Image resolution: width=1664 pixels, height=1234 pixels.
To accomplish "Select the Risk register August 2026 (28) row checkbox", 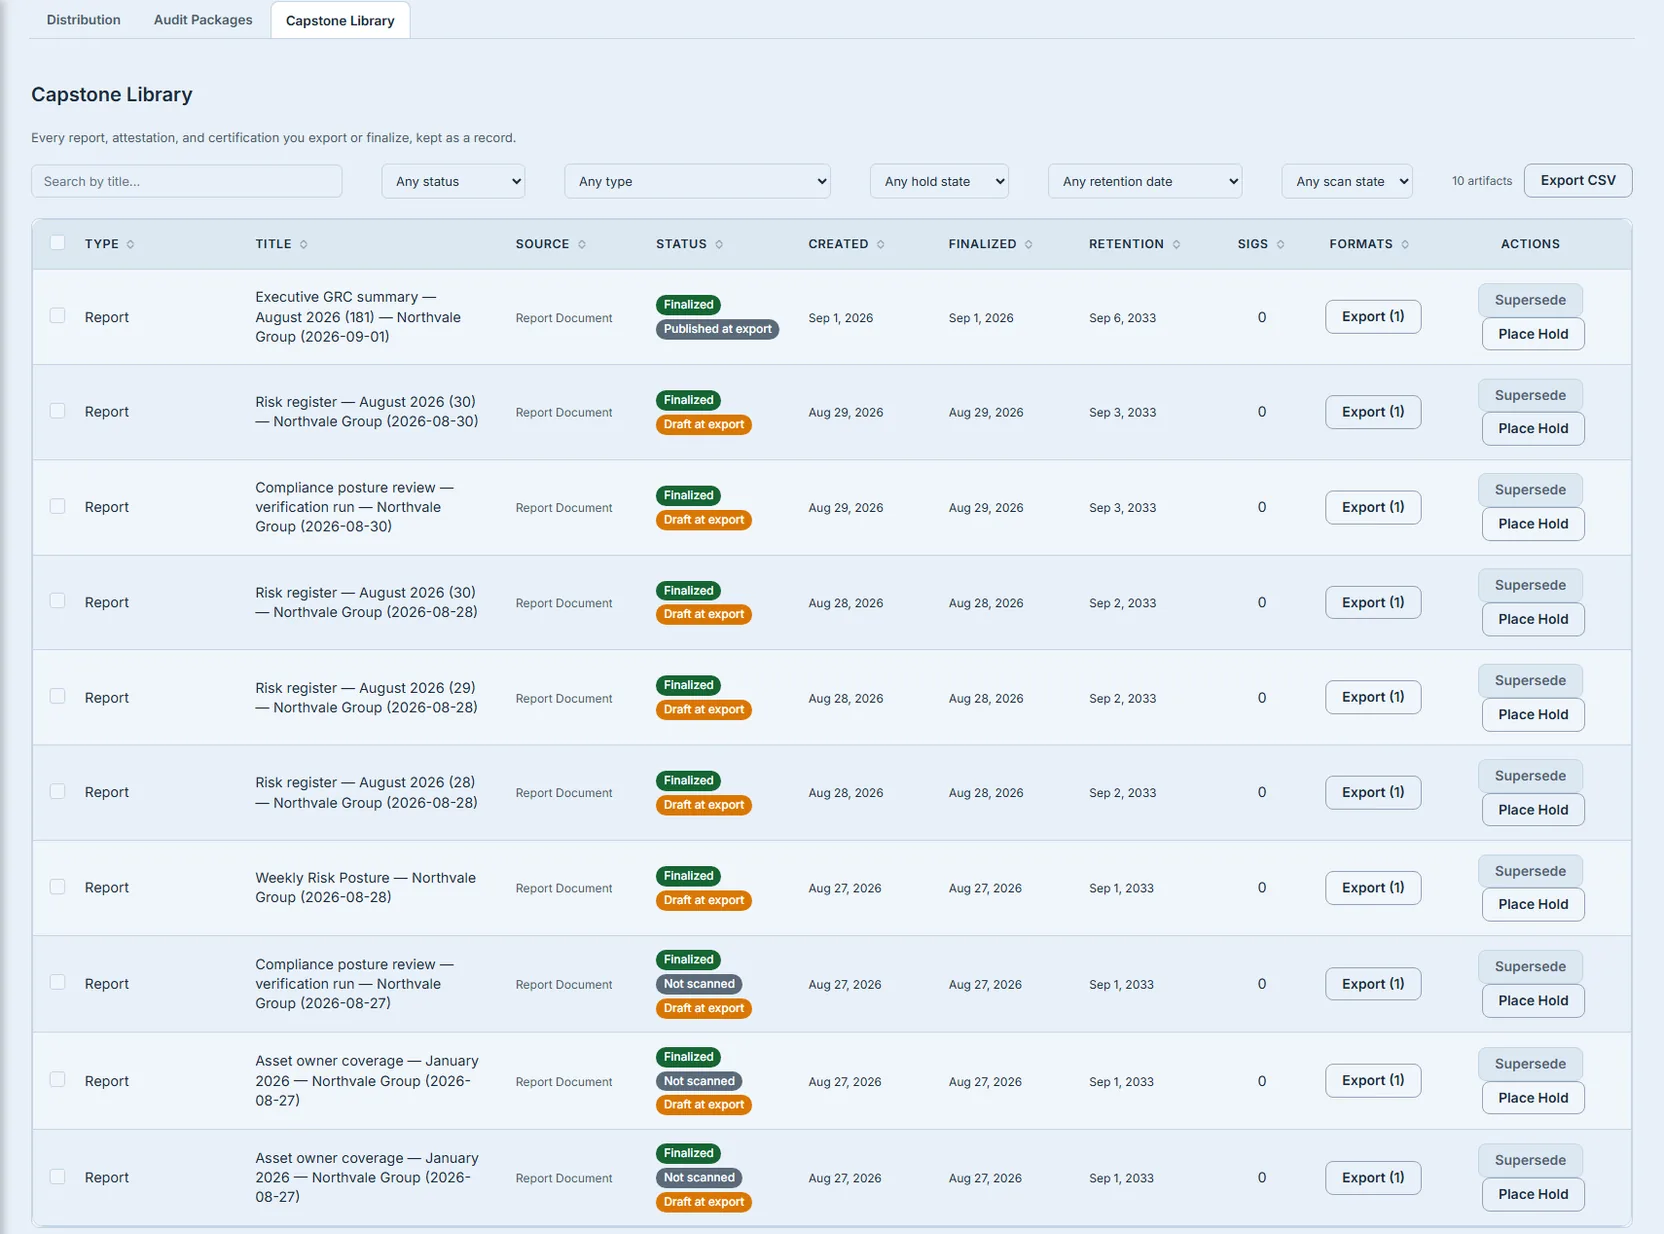I will point(58,791).
